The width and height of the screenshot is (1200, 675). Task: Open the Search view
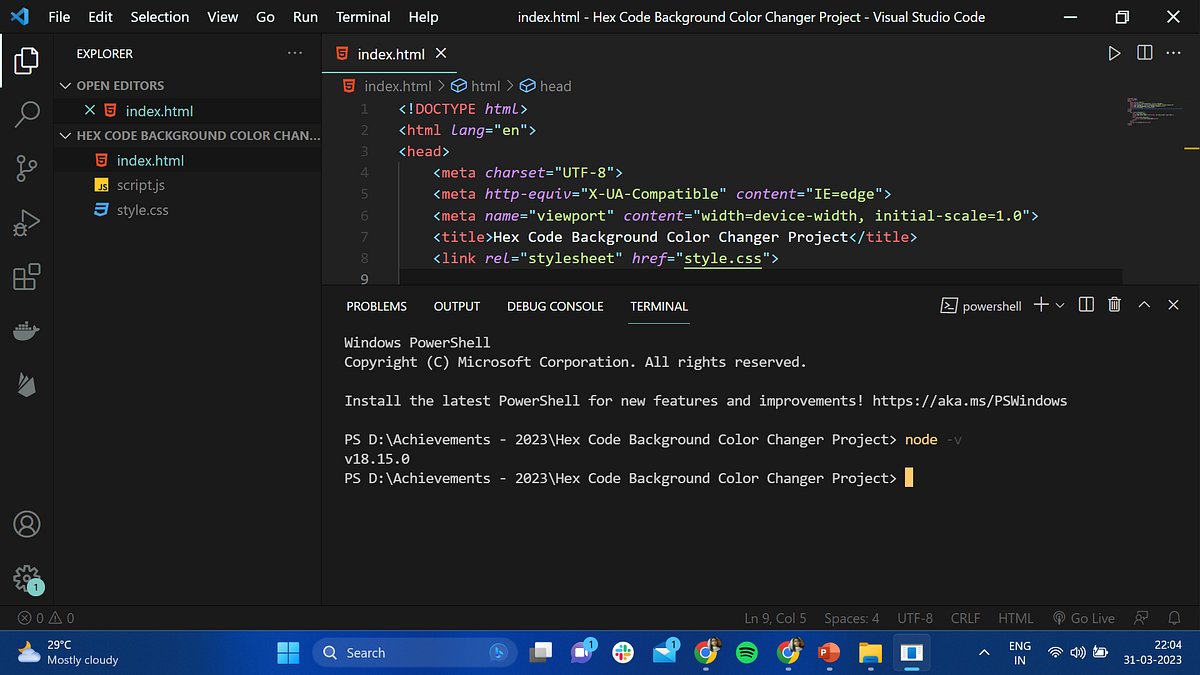[26, 115]
